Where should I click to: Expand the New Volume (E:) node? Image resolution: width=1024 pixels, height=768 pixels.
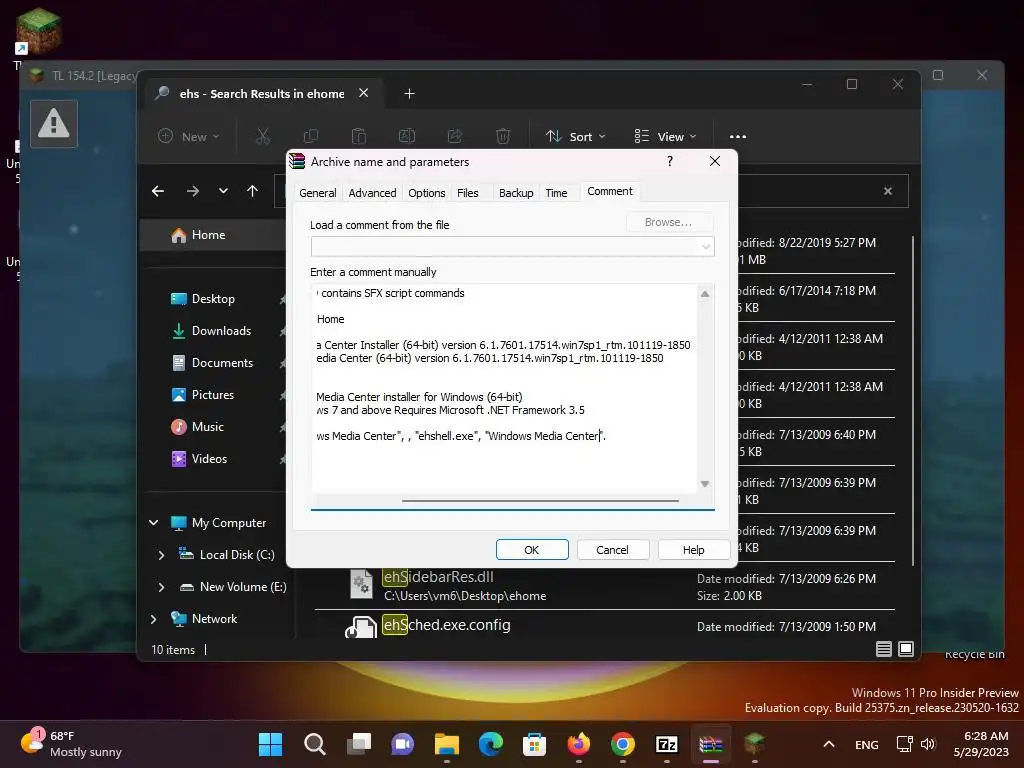[x=161, y=587]
